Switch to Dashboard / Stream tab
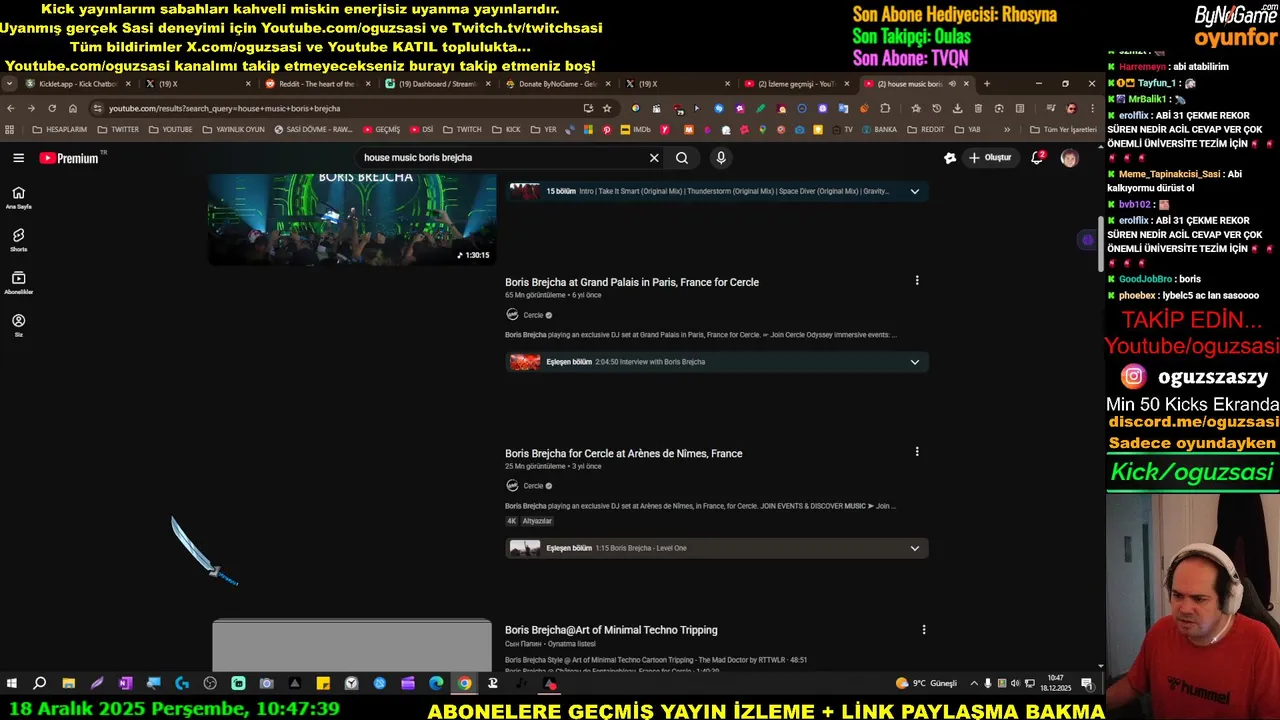 tap(436, 84)
